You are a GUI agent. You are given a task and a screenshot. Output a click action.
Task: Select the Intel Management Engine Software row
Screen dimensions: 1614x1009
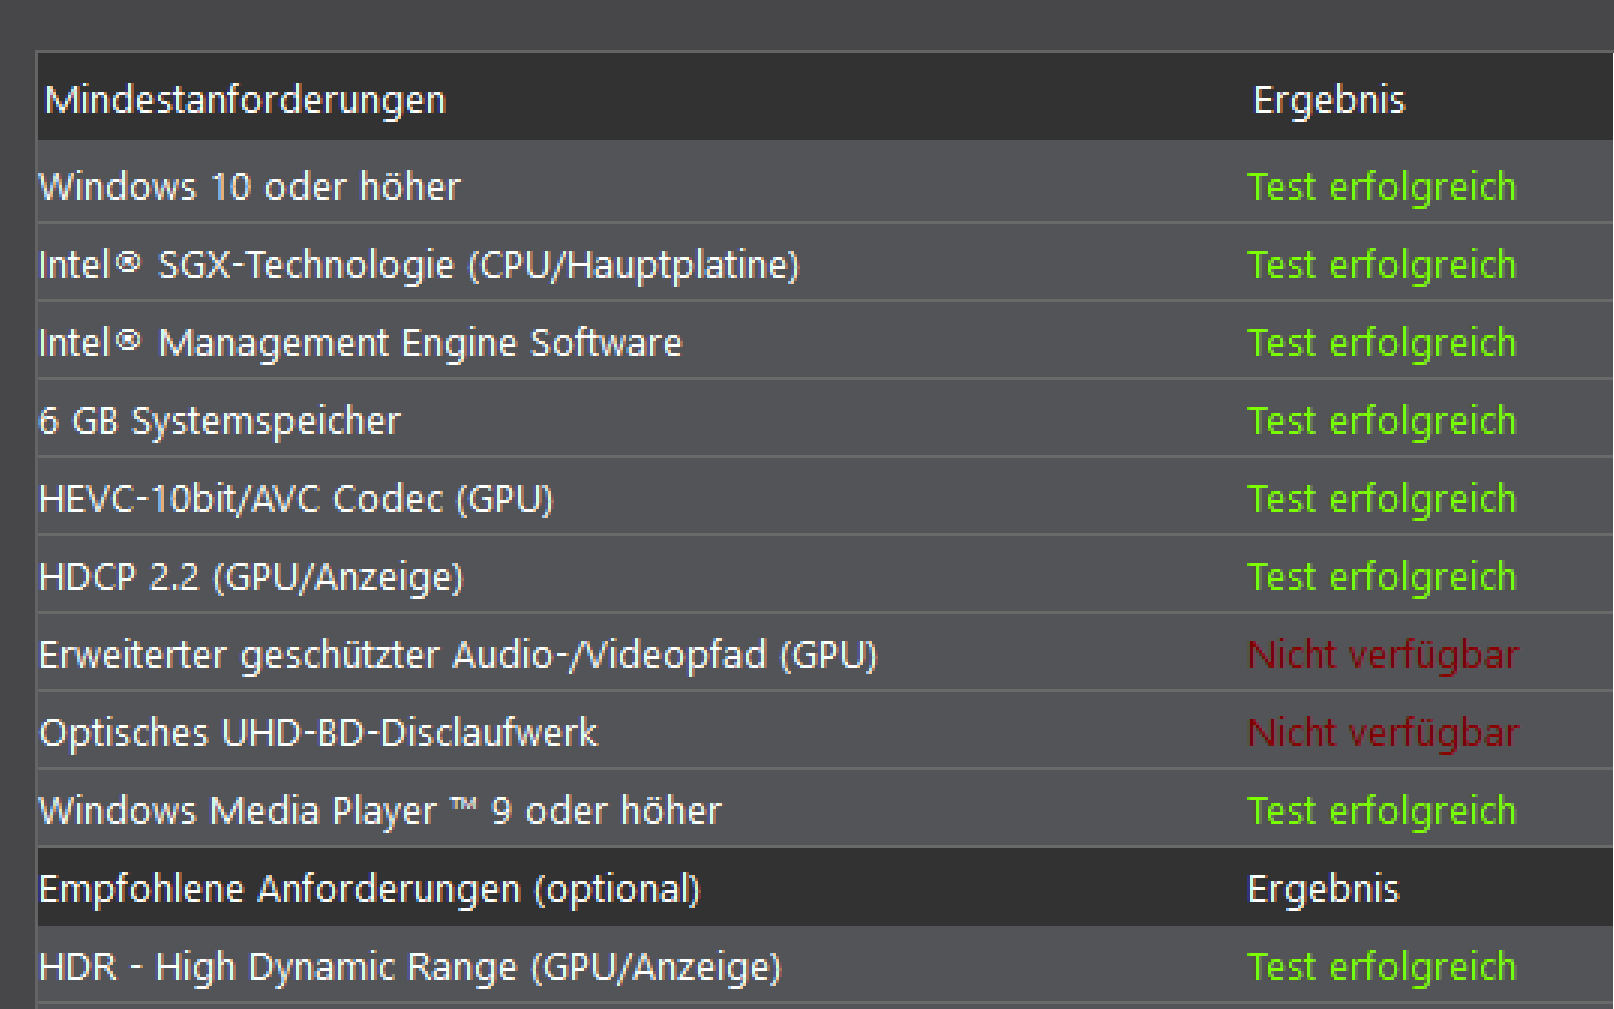(360, 343)
